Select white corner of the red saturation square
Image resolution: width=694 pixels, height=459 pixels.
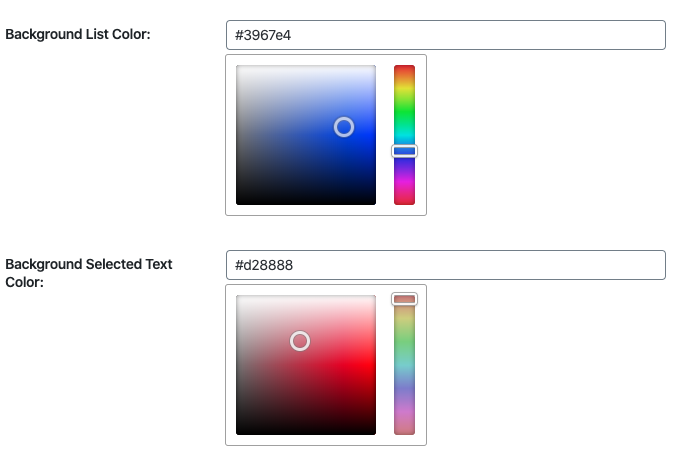point(238,297)
